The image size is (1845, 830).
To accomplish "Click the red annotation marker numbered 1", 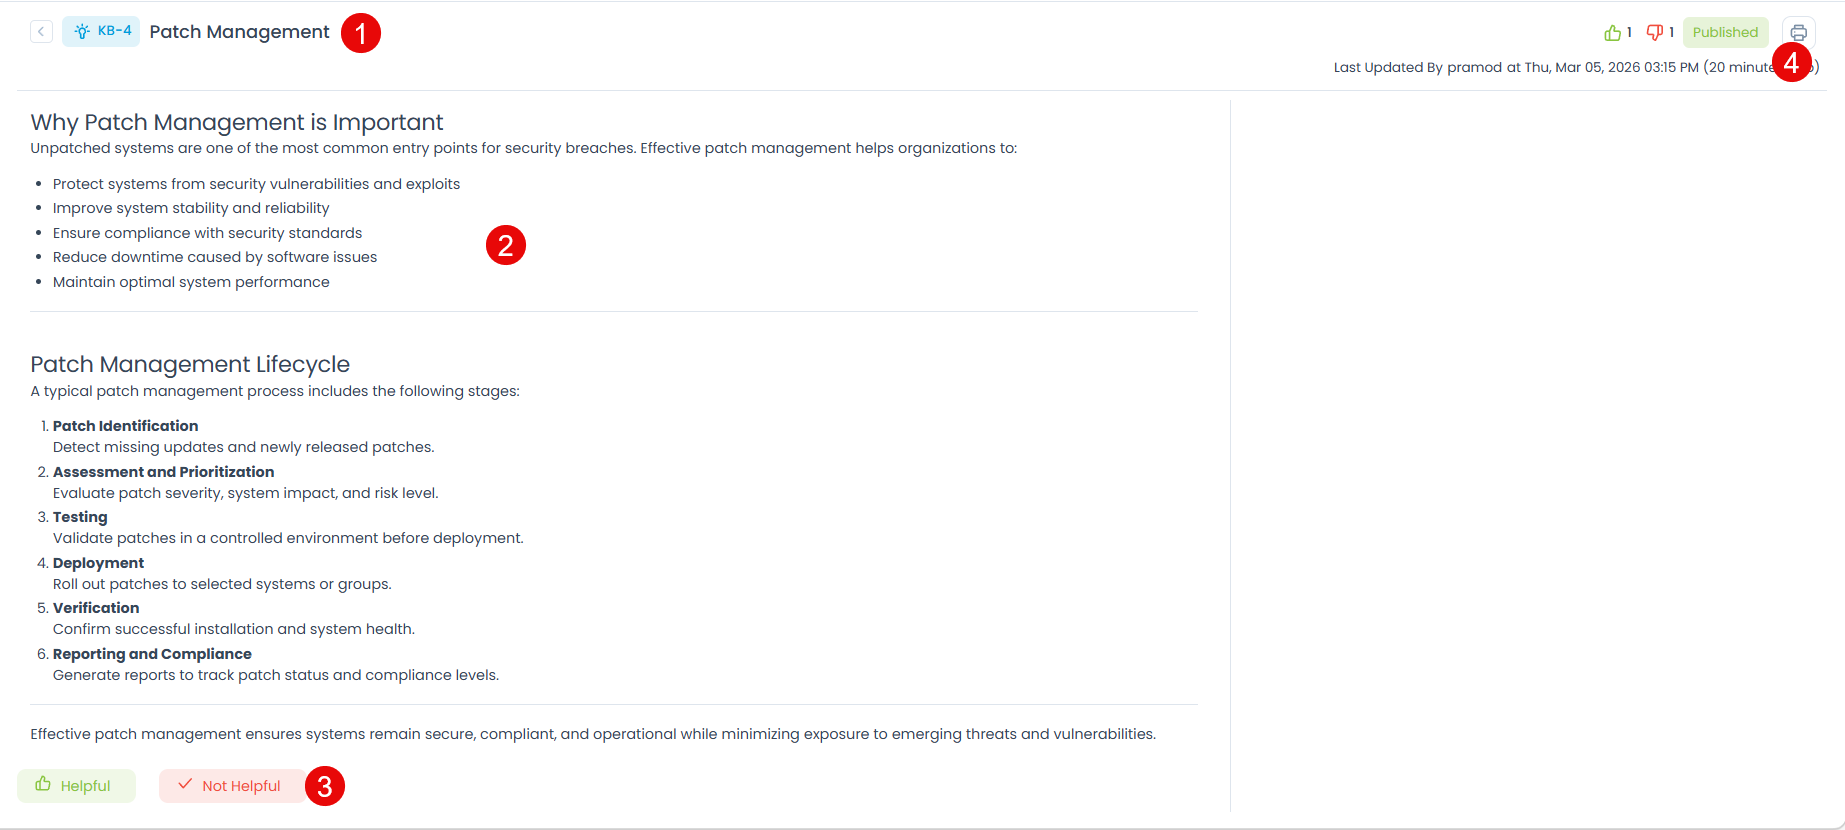I will 361,33.
